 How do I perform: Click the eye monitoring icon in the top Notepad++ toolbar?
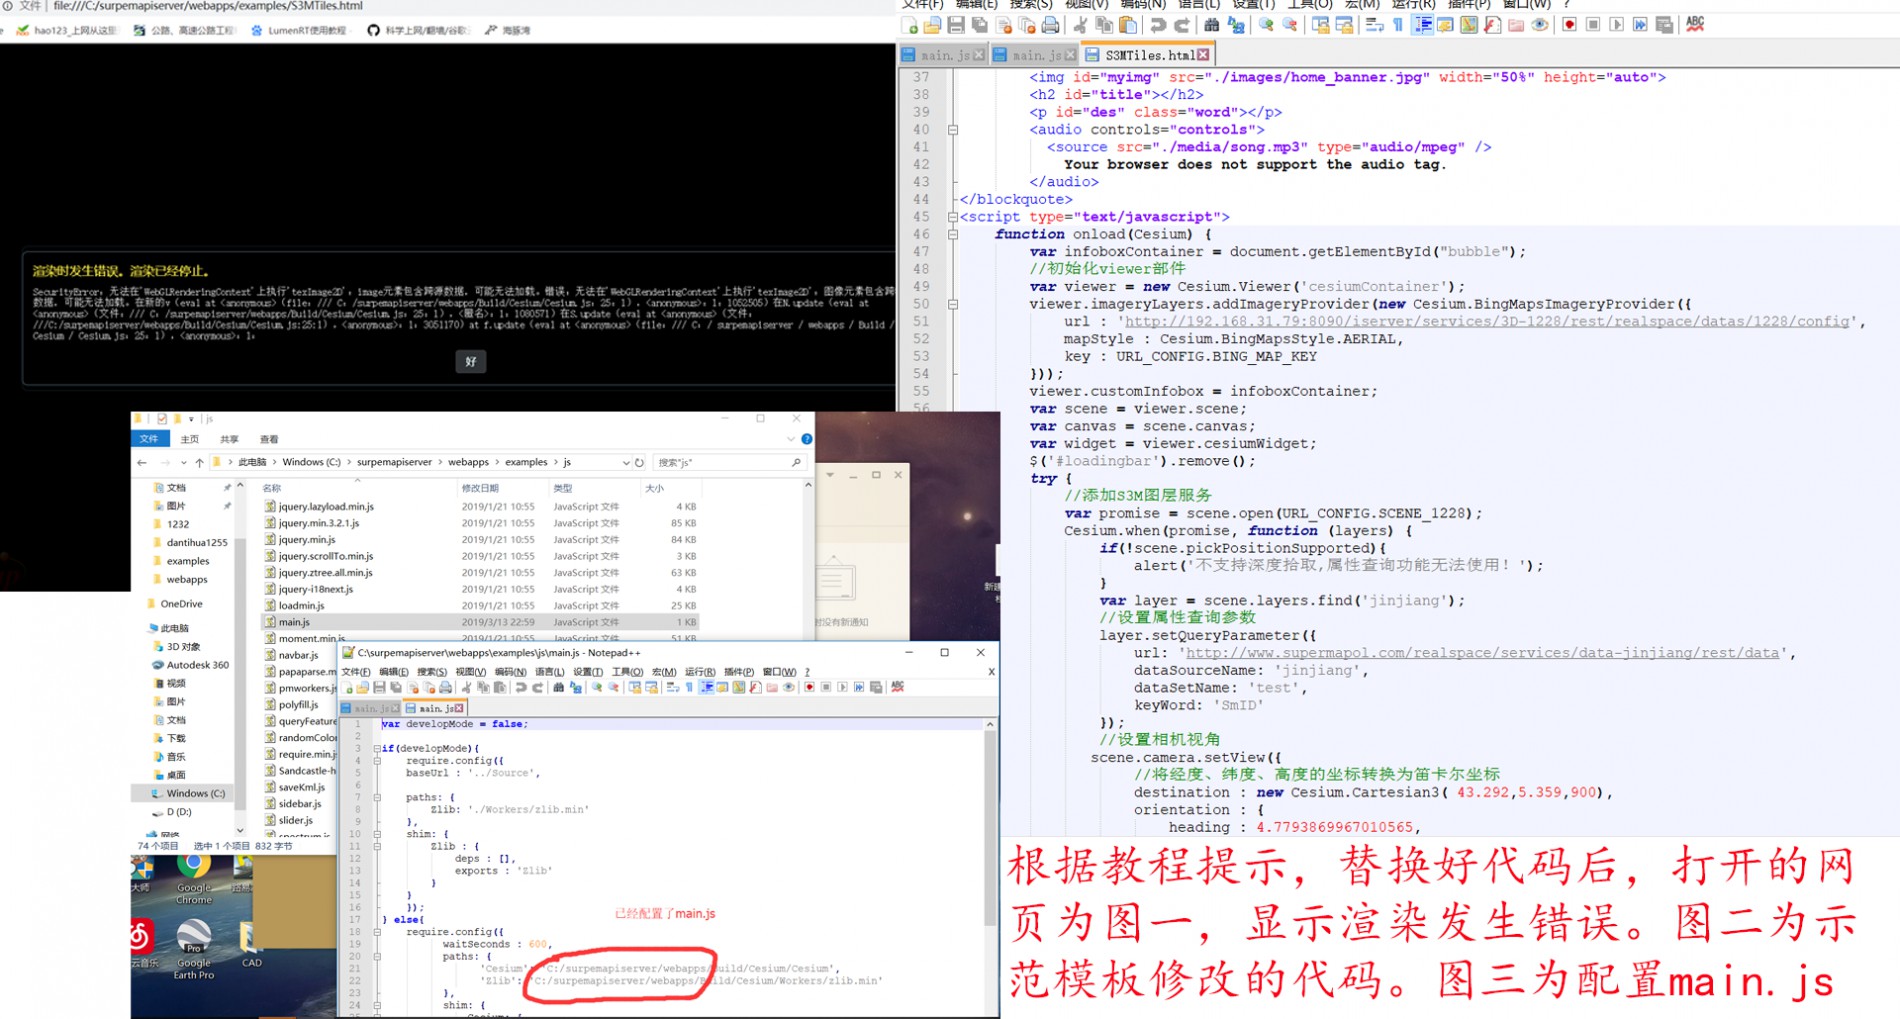1540,25
